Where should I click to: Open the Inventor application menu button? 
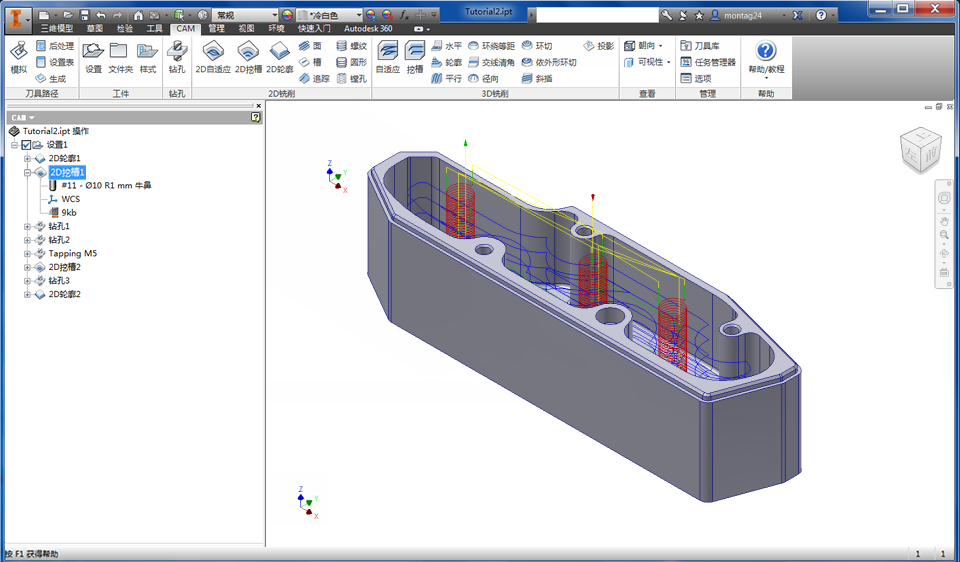(17, 18)
